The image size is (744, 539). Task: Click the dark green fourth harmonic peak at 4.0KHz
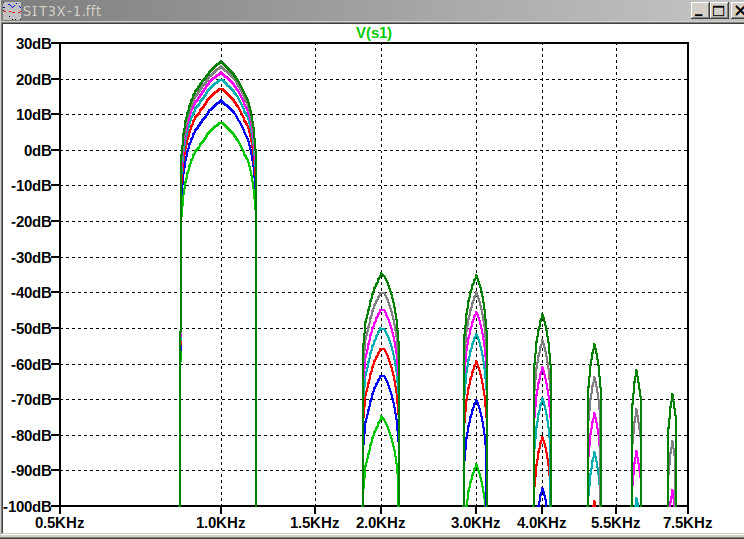pos(542,315)
